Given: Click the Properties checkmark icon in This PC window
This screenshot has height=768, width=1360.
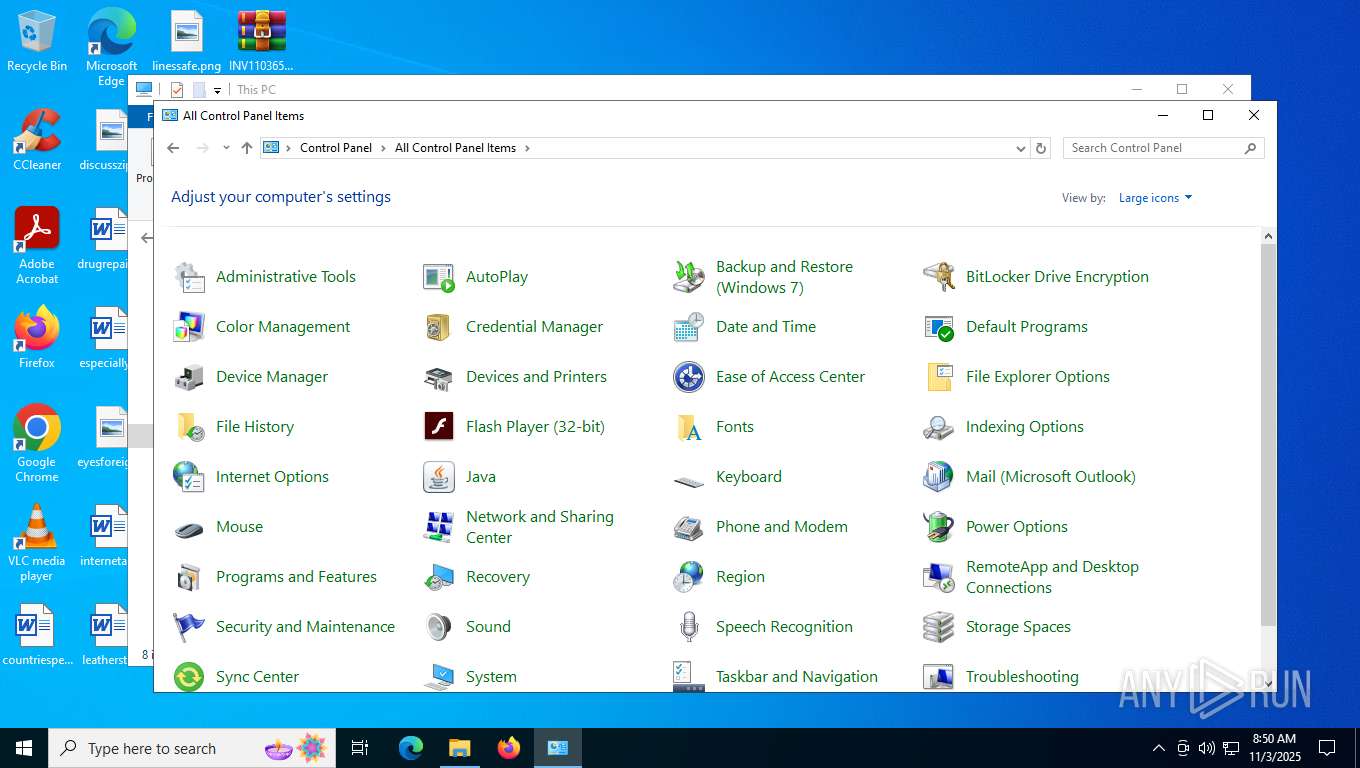Looking at the screenshot, I should [x=177, y=90].
